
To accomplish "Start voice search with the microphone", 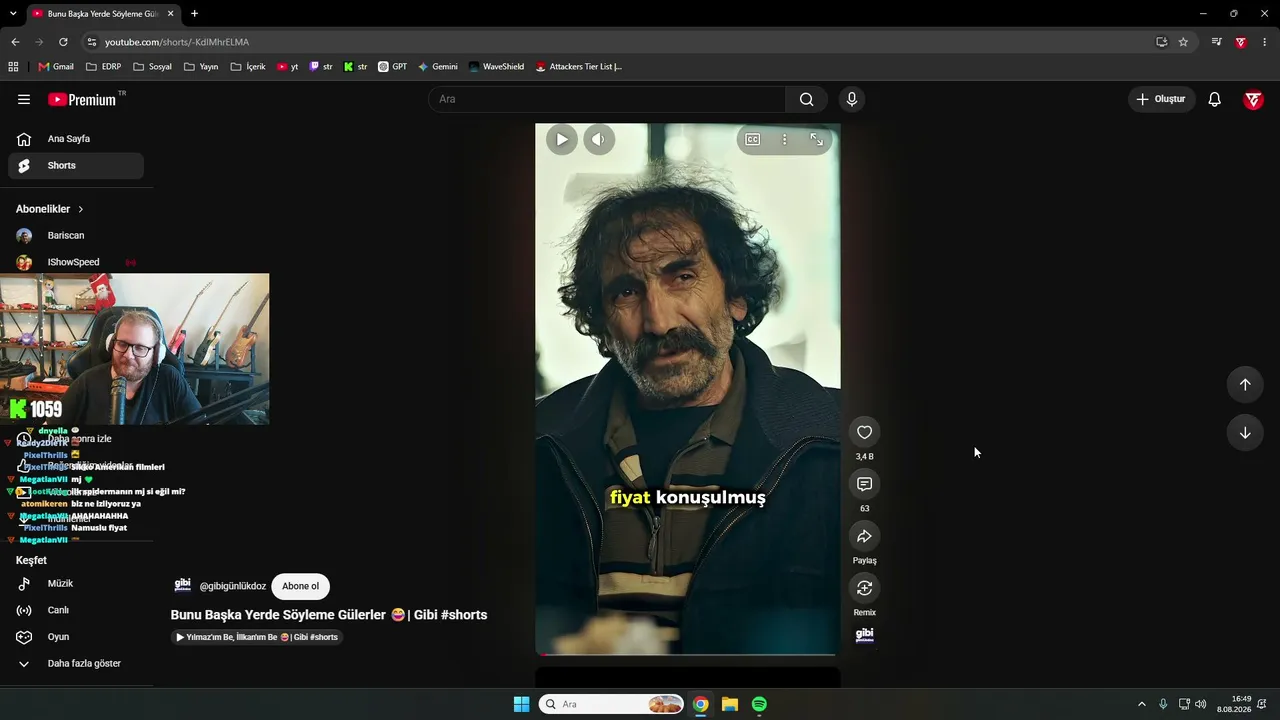I will point(852,99).
